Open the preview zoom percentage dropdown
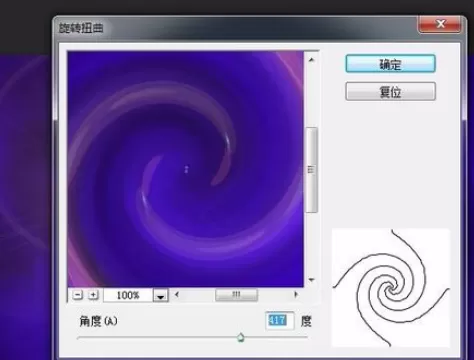The image size is (474, 360). 161,295
